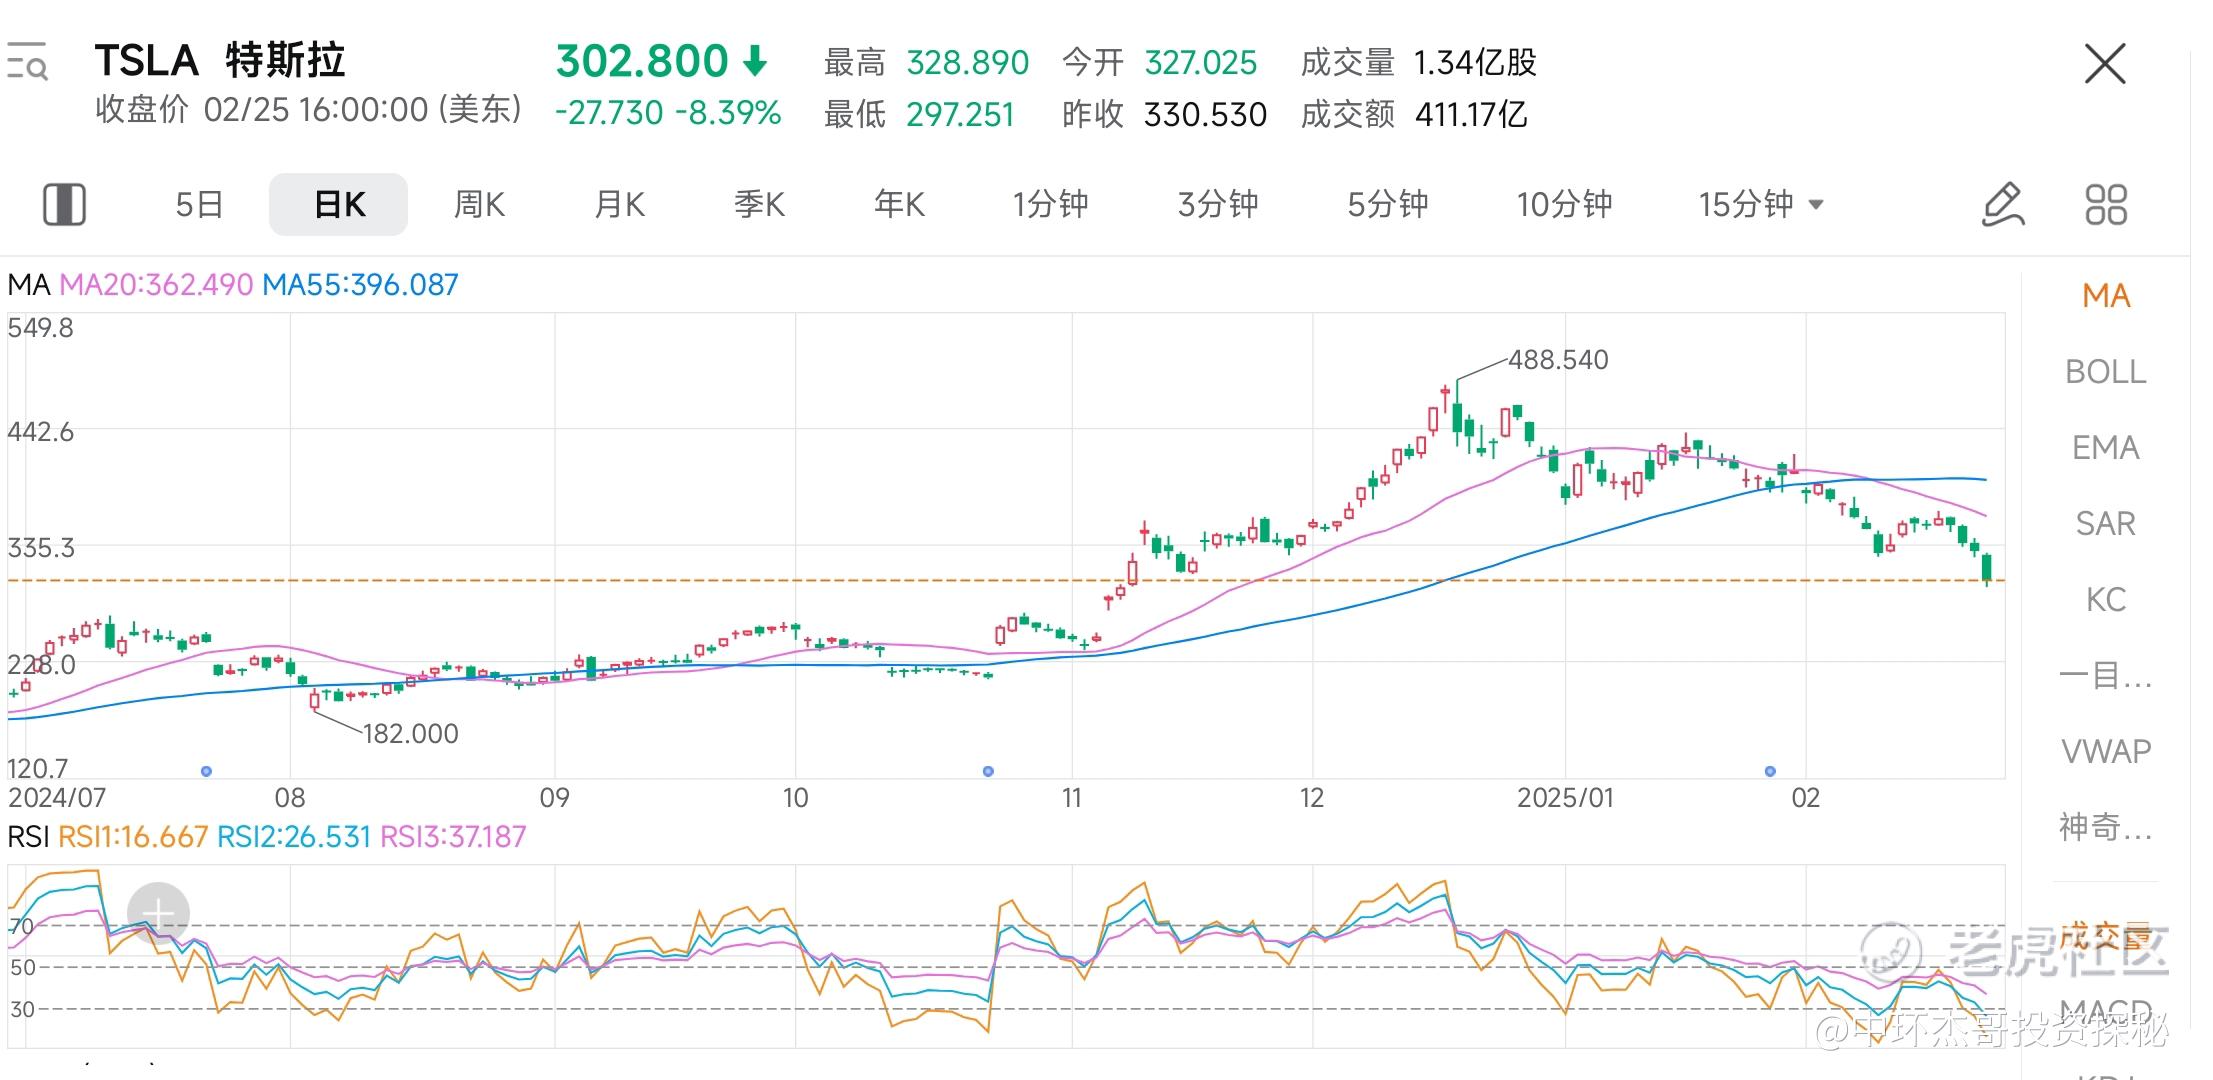Open the four-grid multi-chart icon
This screenshot has height=1080, width=2213.
pyautogui.click(x=2105, y=204)
